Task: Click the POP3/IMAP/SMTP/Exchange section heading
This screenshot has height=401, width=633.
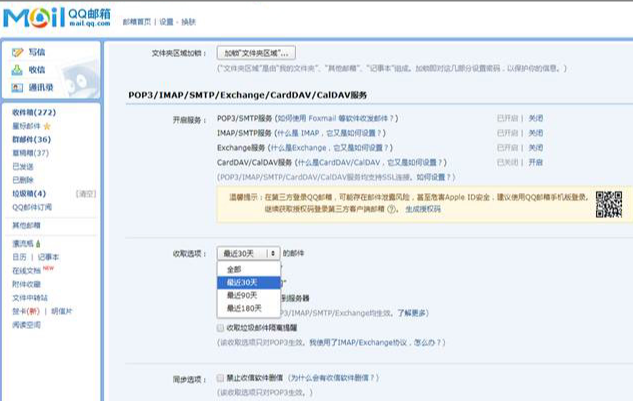Action: coord(247,95)
